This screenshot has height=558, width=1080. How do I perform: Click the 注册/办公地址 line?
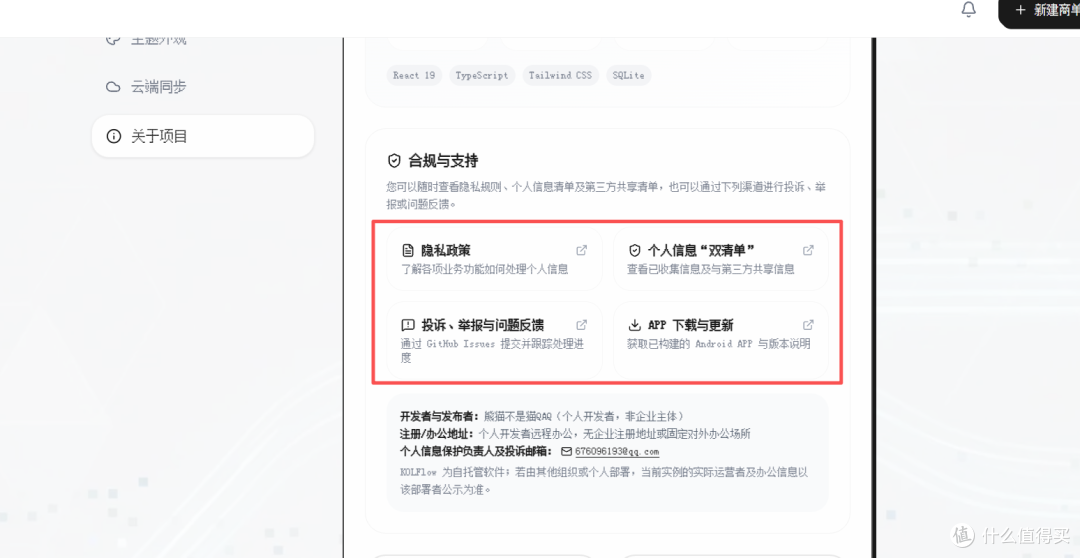pyautogui.click(x=575, y=434)
